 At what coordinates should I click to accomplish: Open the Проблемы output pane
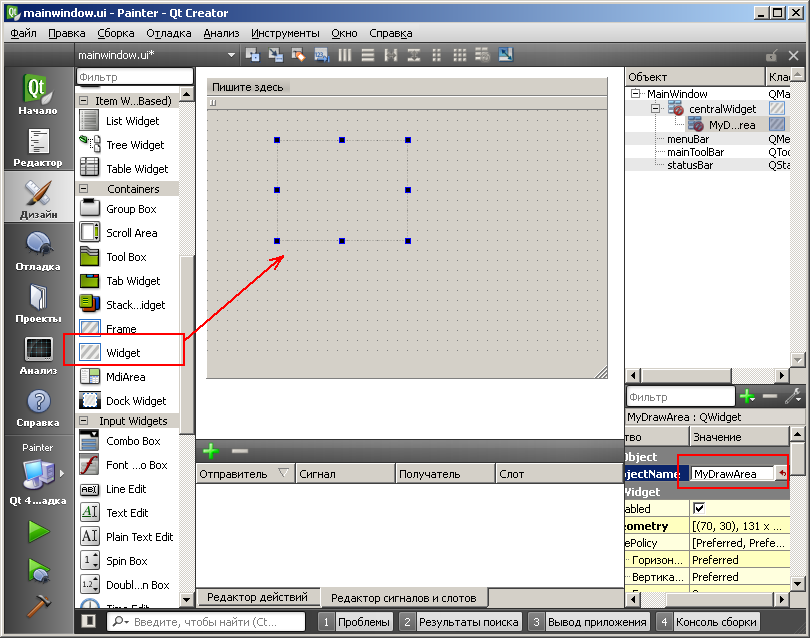pos(355,622)
